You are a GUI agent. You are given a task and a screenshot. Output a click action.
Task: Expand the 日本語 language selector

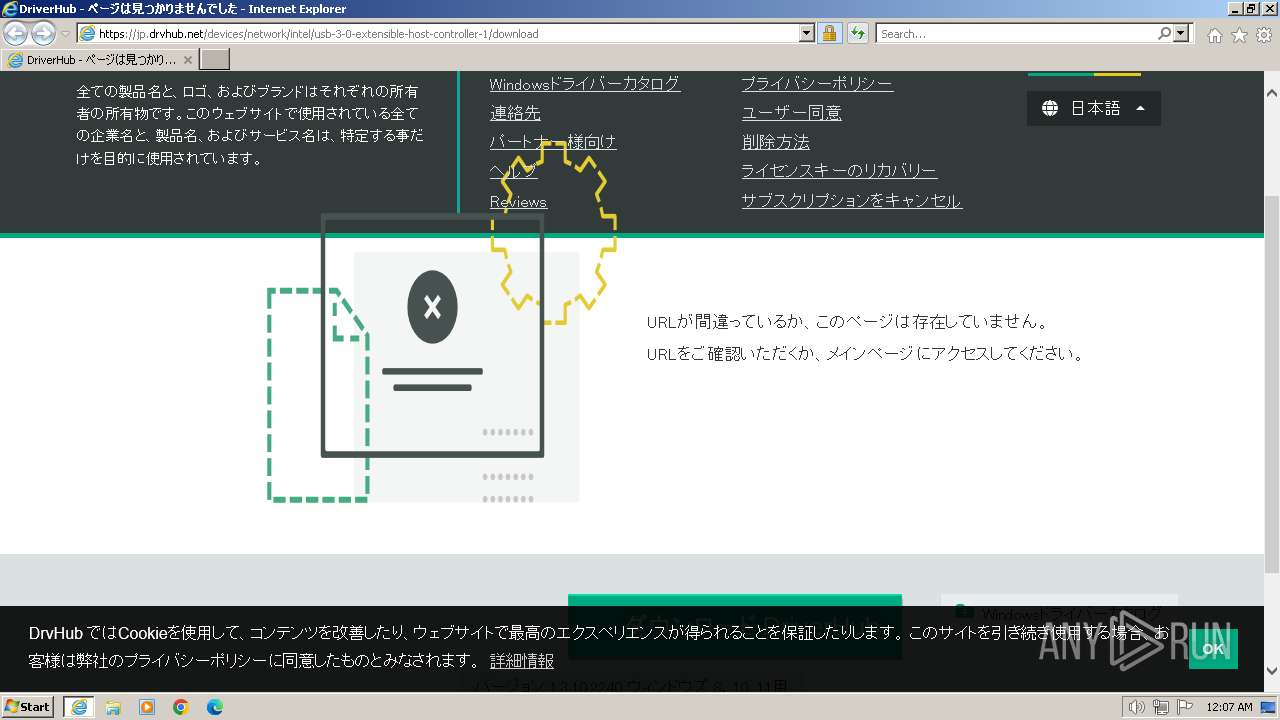pos(1094,108)
